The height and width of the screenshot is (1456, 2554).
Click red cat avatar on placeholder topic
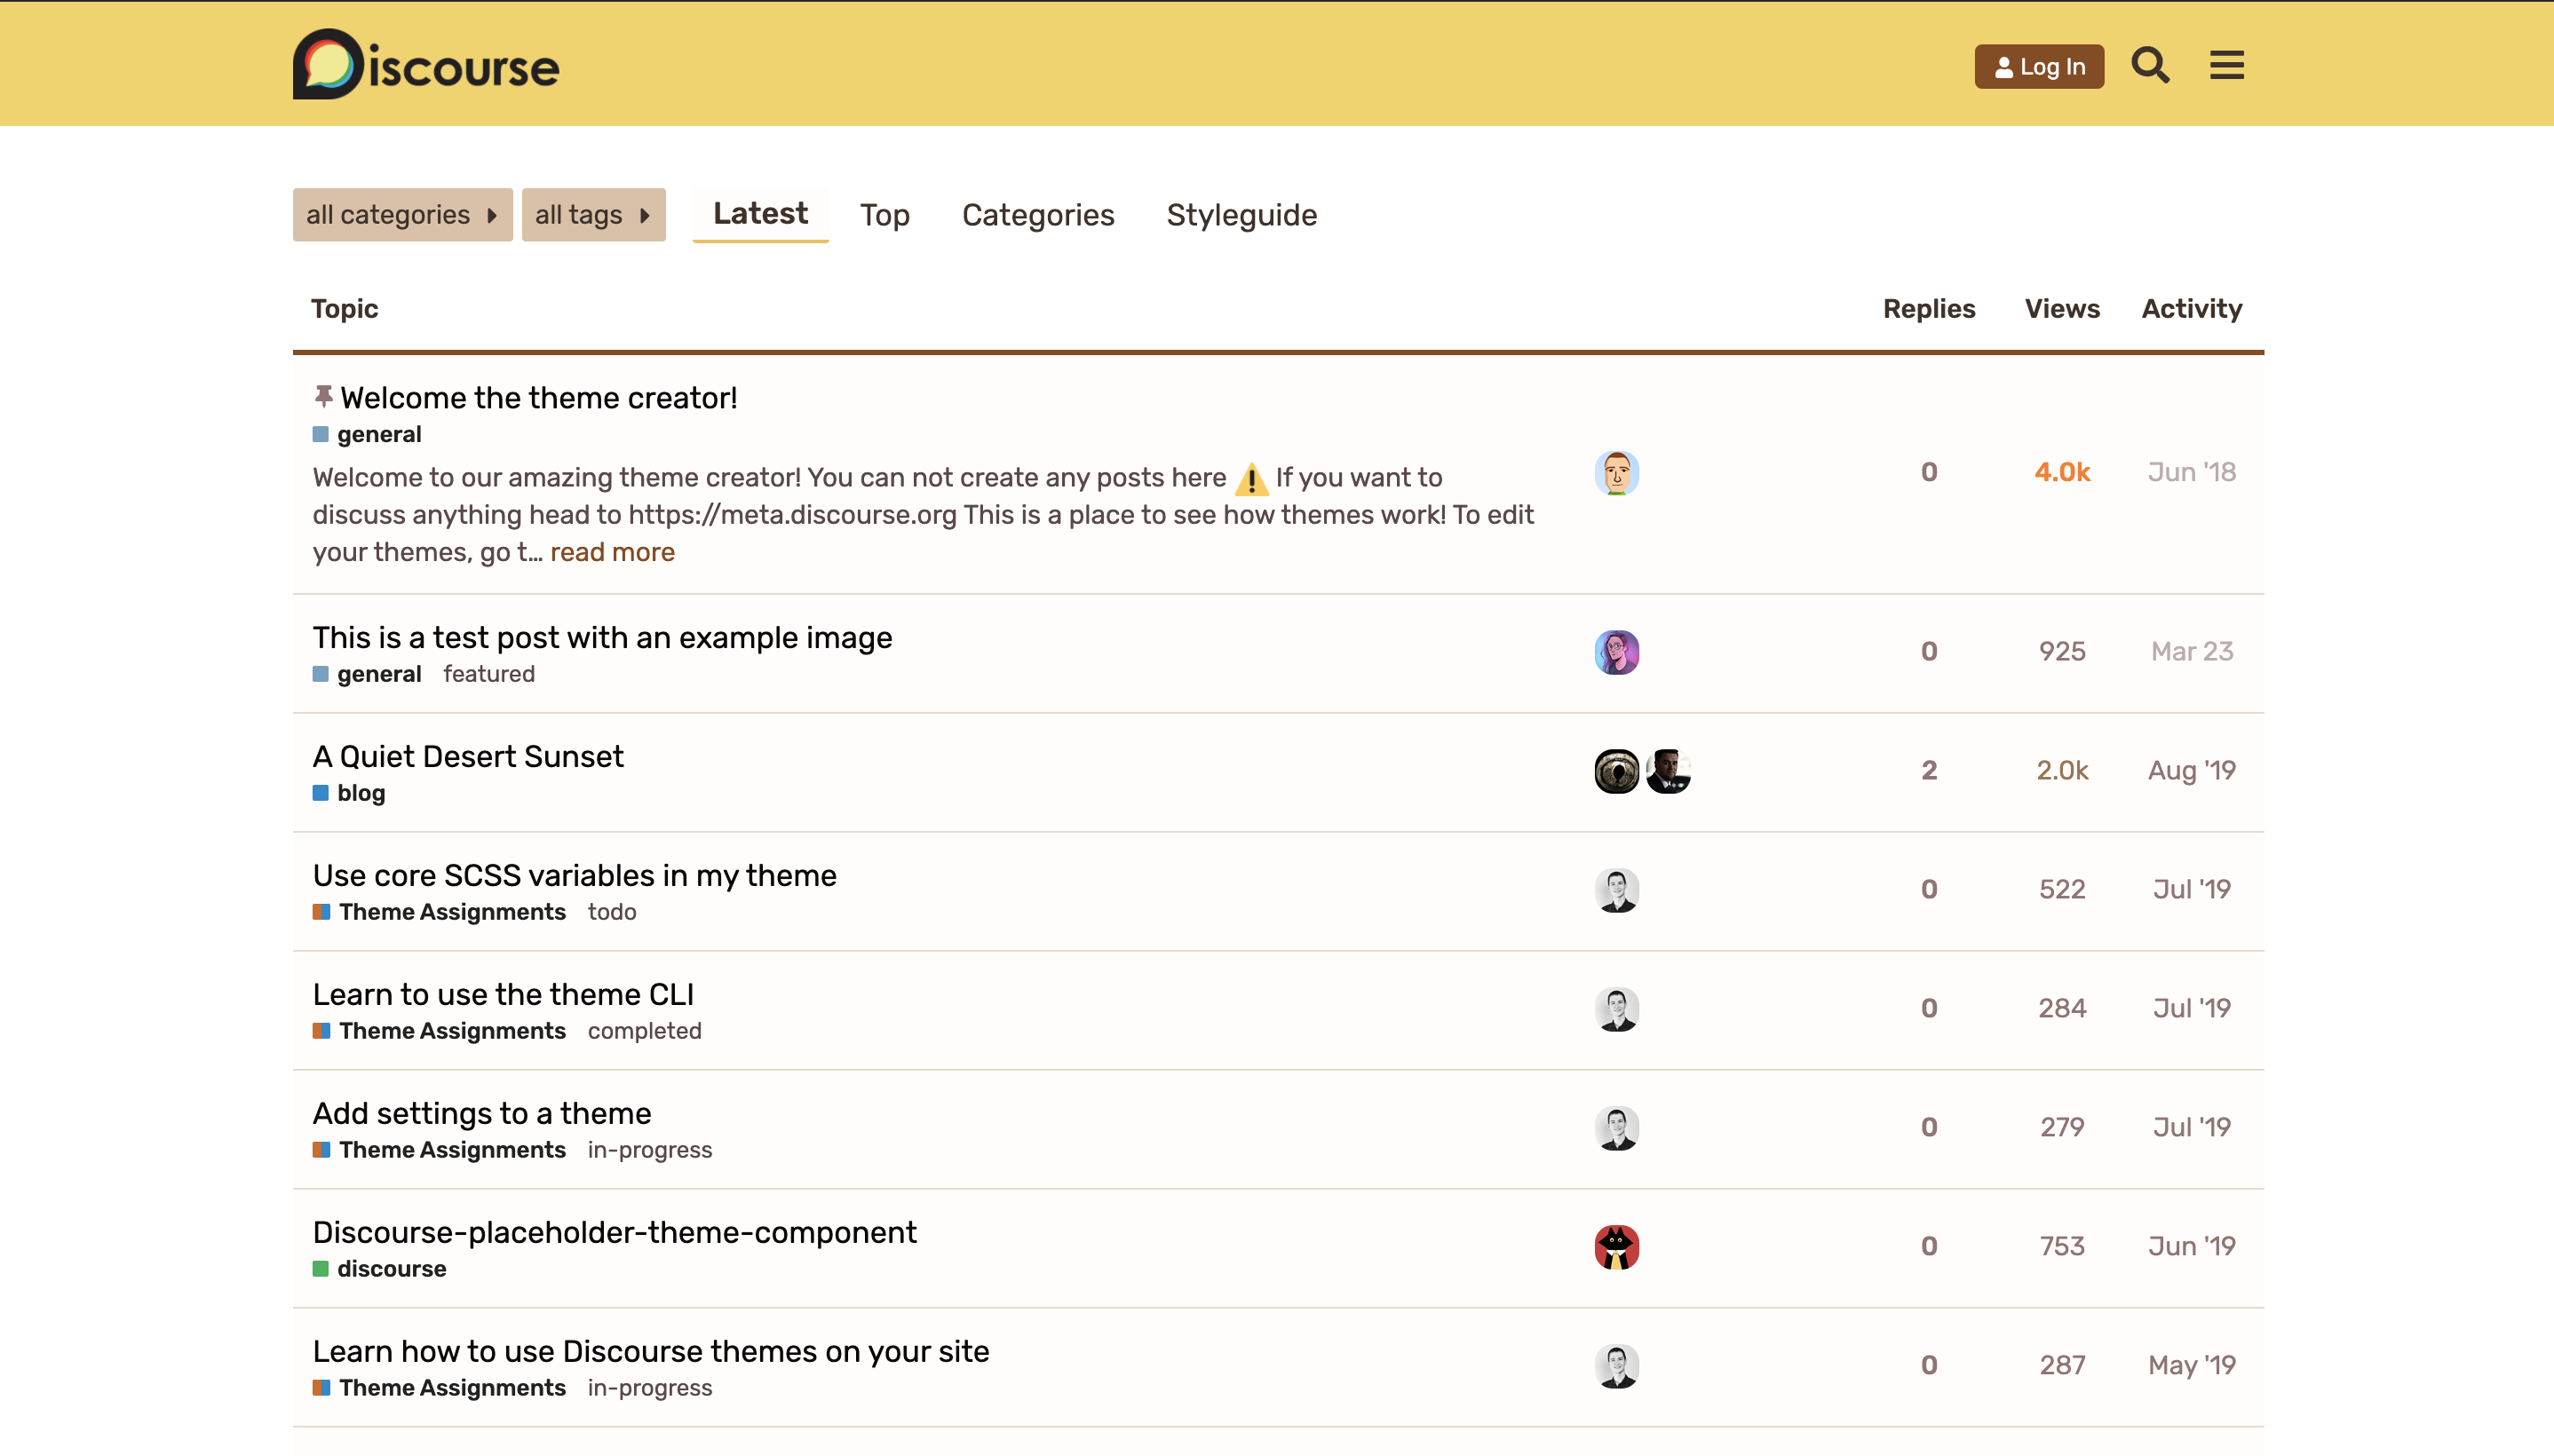click(x=1616, y=1247)
